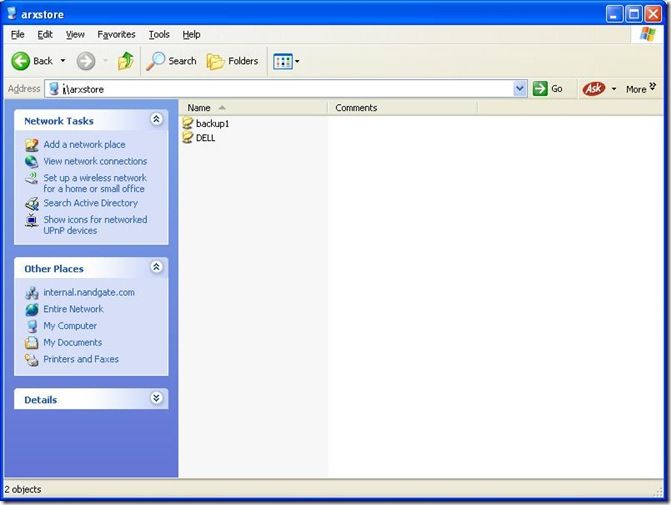The height and width of the screenshot is (505, 671).
Task: Click the Search Active Directory icon
Action: [x=31, y=204]
